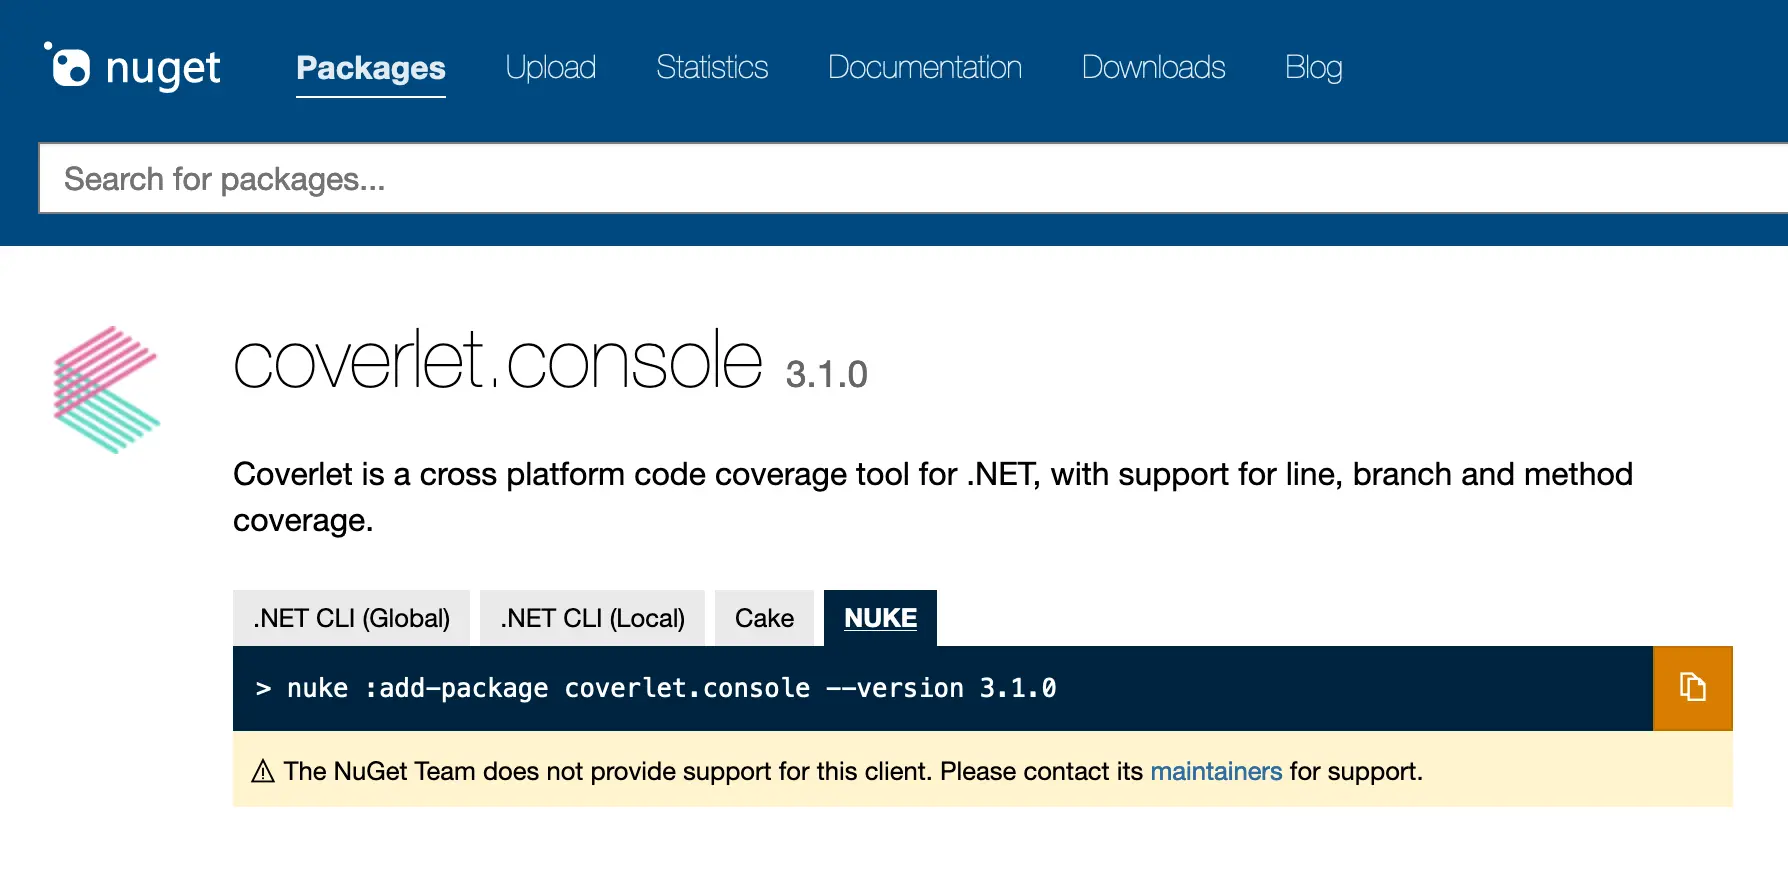Select the NUKE tab

point(880,618)
